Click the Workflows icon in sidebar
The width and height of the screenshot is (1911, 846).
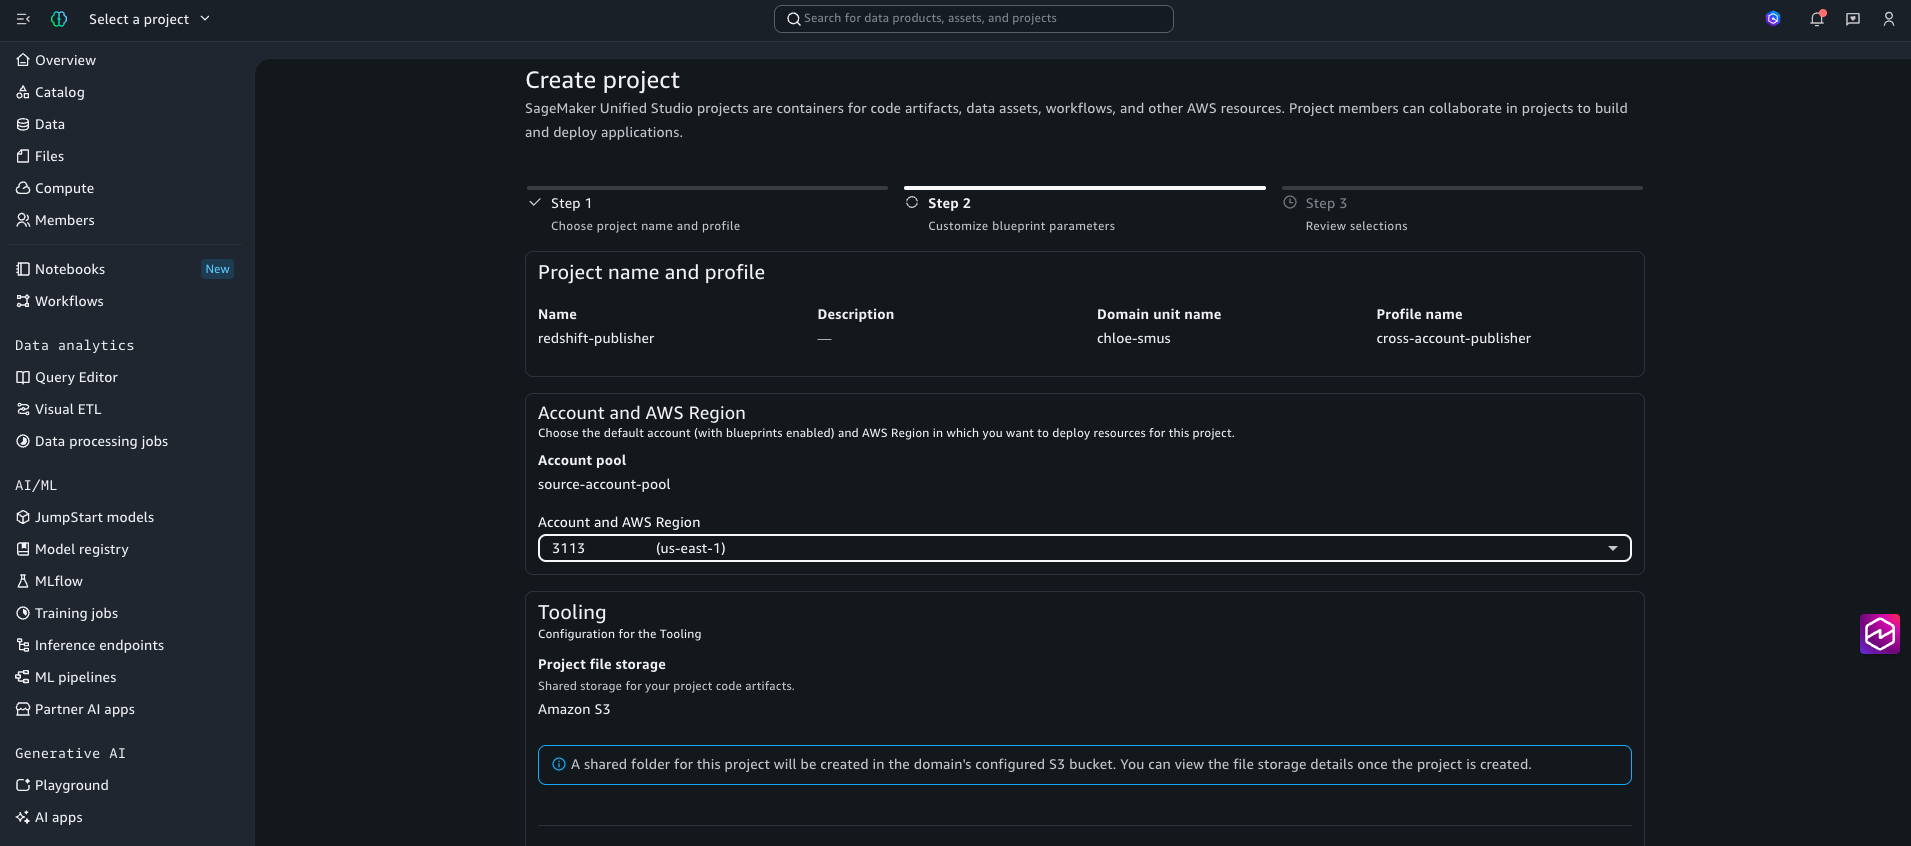tap(23, 301)
